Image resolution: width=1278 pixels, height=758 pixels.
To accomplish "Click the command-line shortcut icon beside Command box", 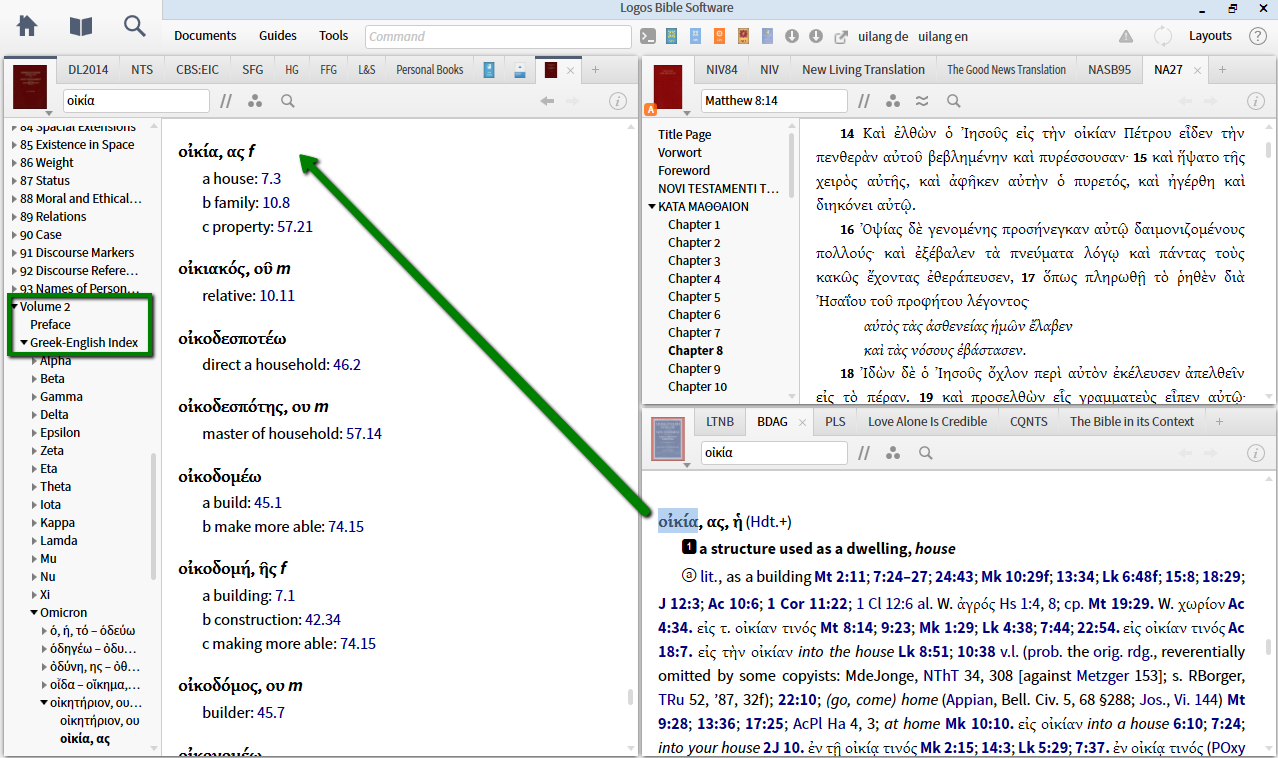I will coord(648,36).
